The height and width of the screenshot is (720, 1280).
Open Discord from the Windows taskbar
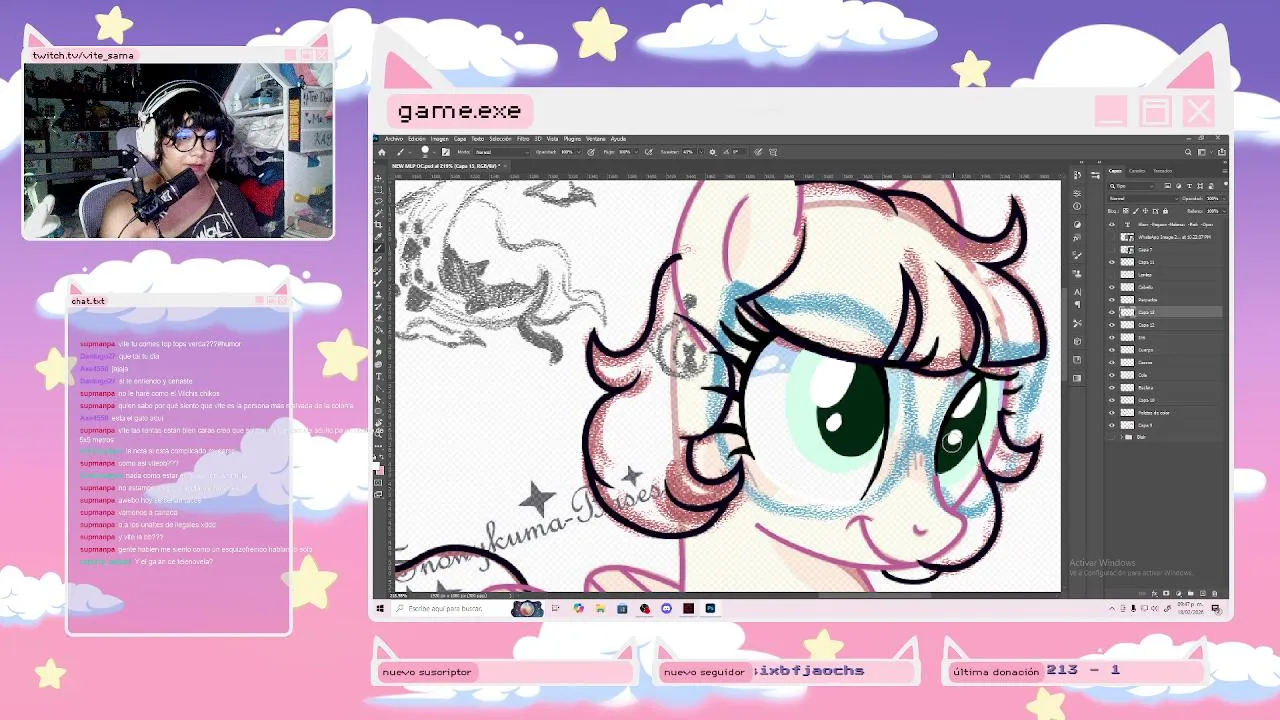[x=666, y=608]
